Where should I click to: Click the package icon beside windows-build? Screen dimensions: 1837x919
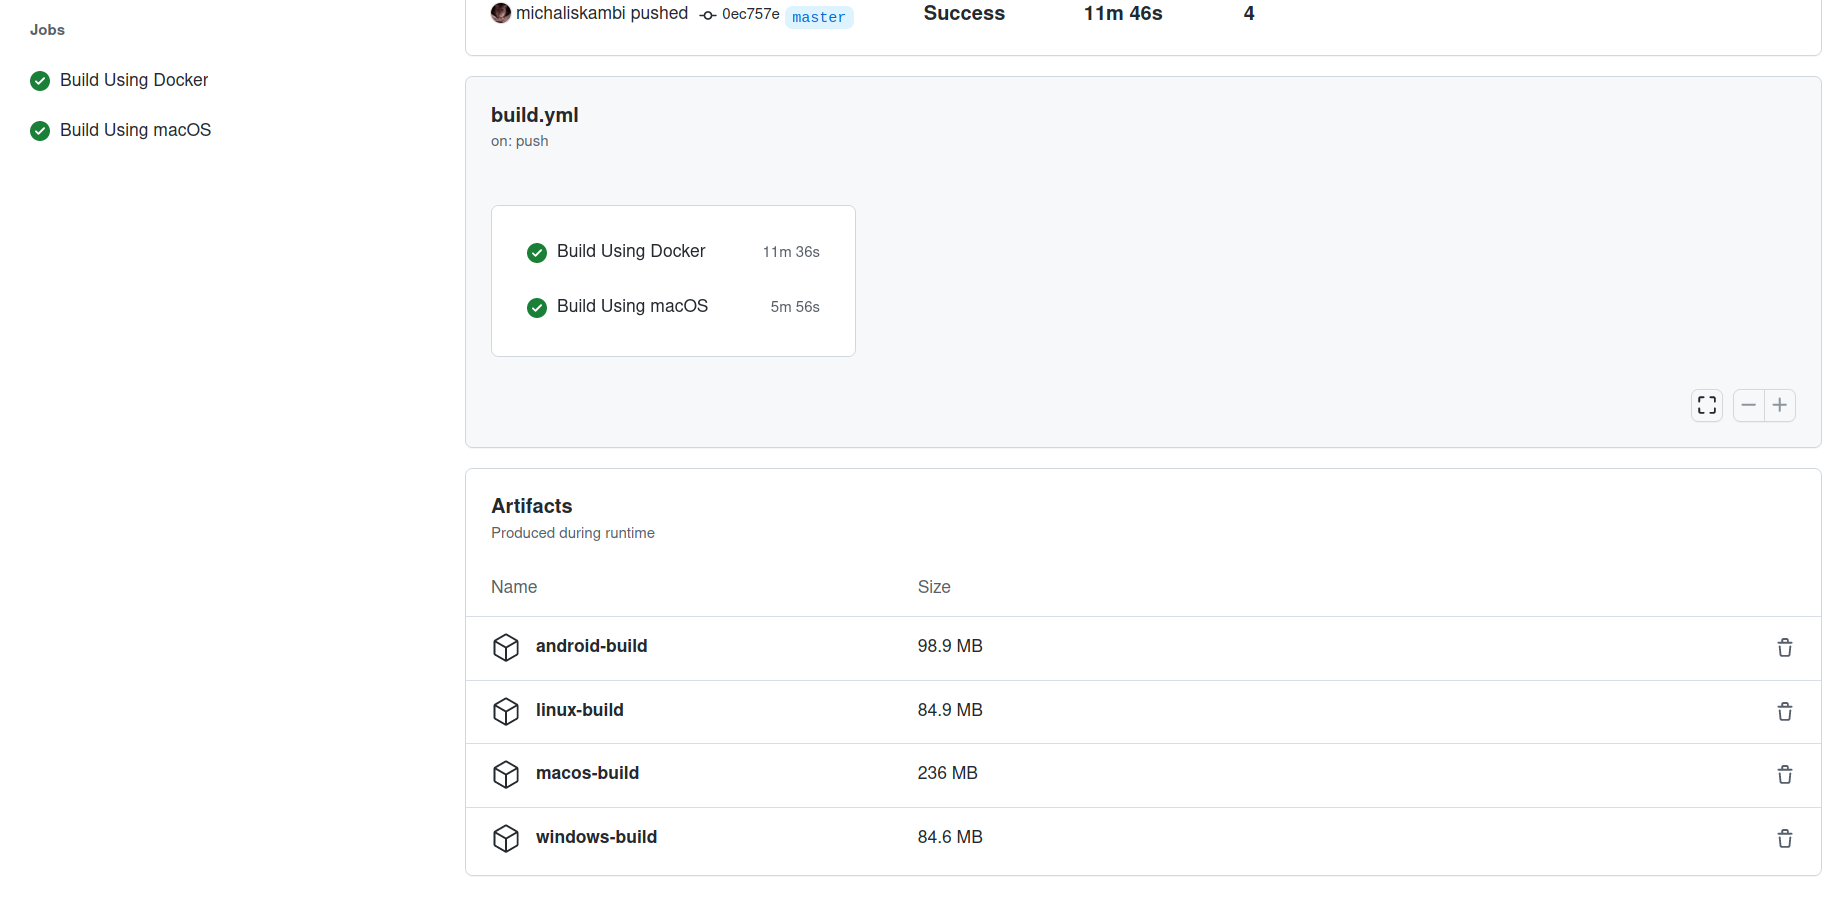506,838
